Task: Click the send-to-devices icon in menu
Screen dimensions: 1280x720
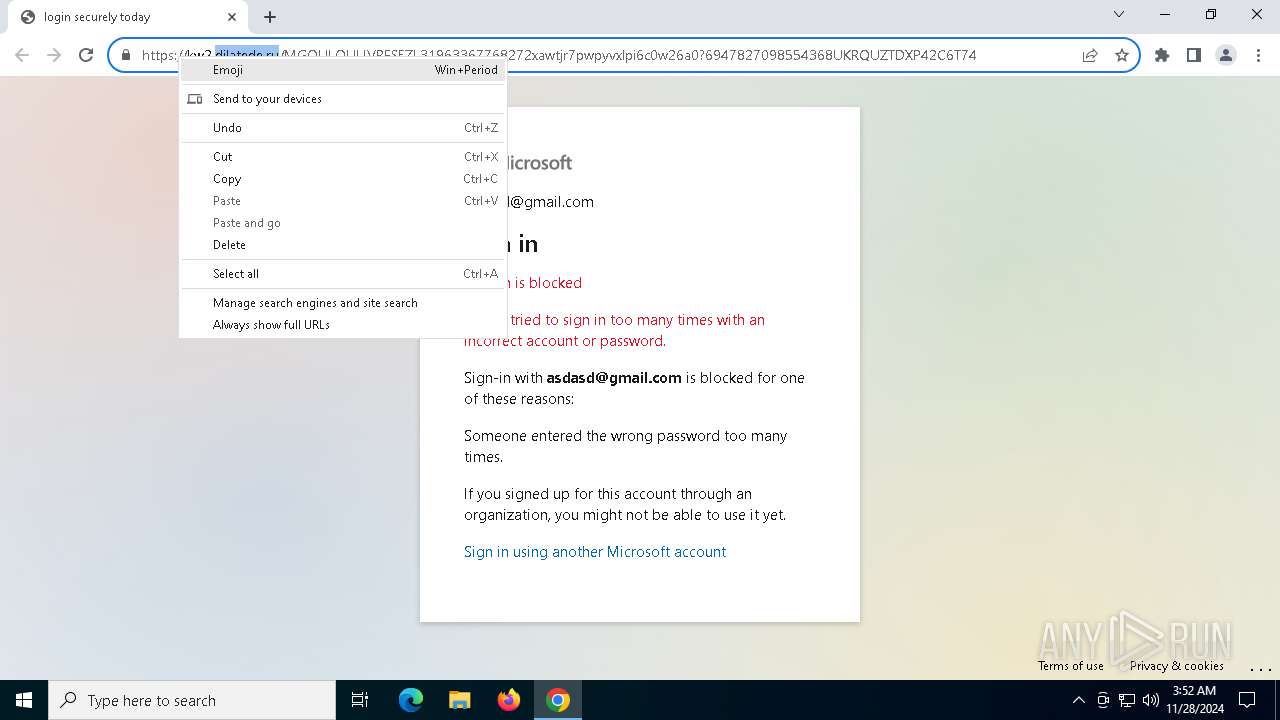Action: coord(195,99)
